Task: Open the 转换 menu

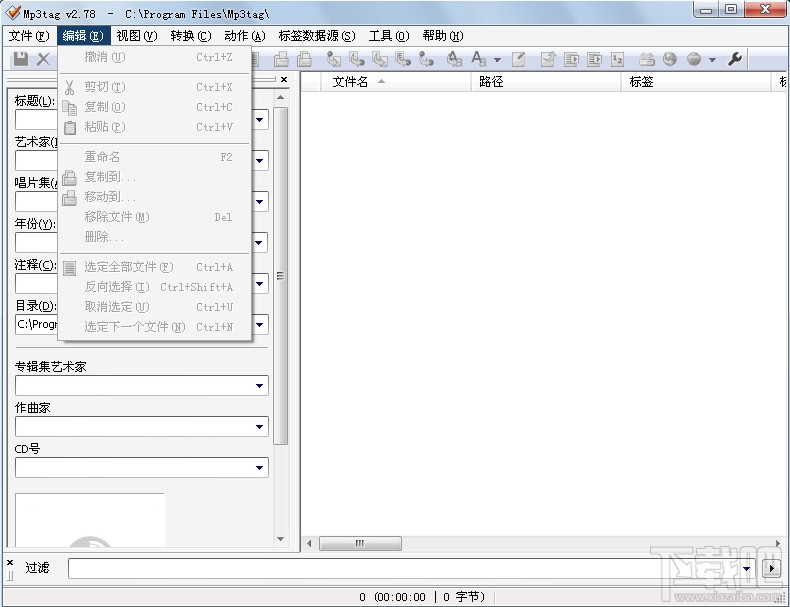Action: pos(190,36)
